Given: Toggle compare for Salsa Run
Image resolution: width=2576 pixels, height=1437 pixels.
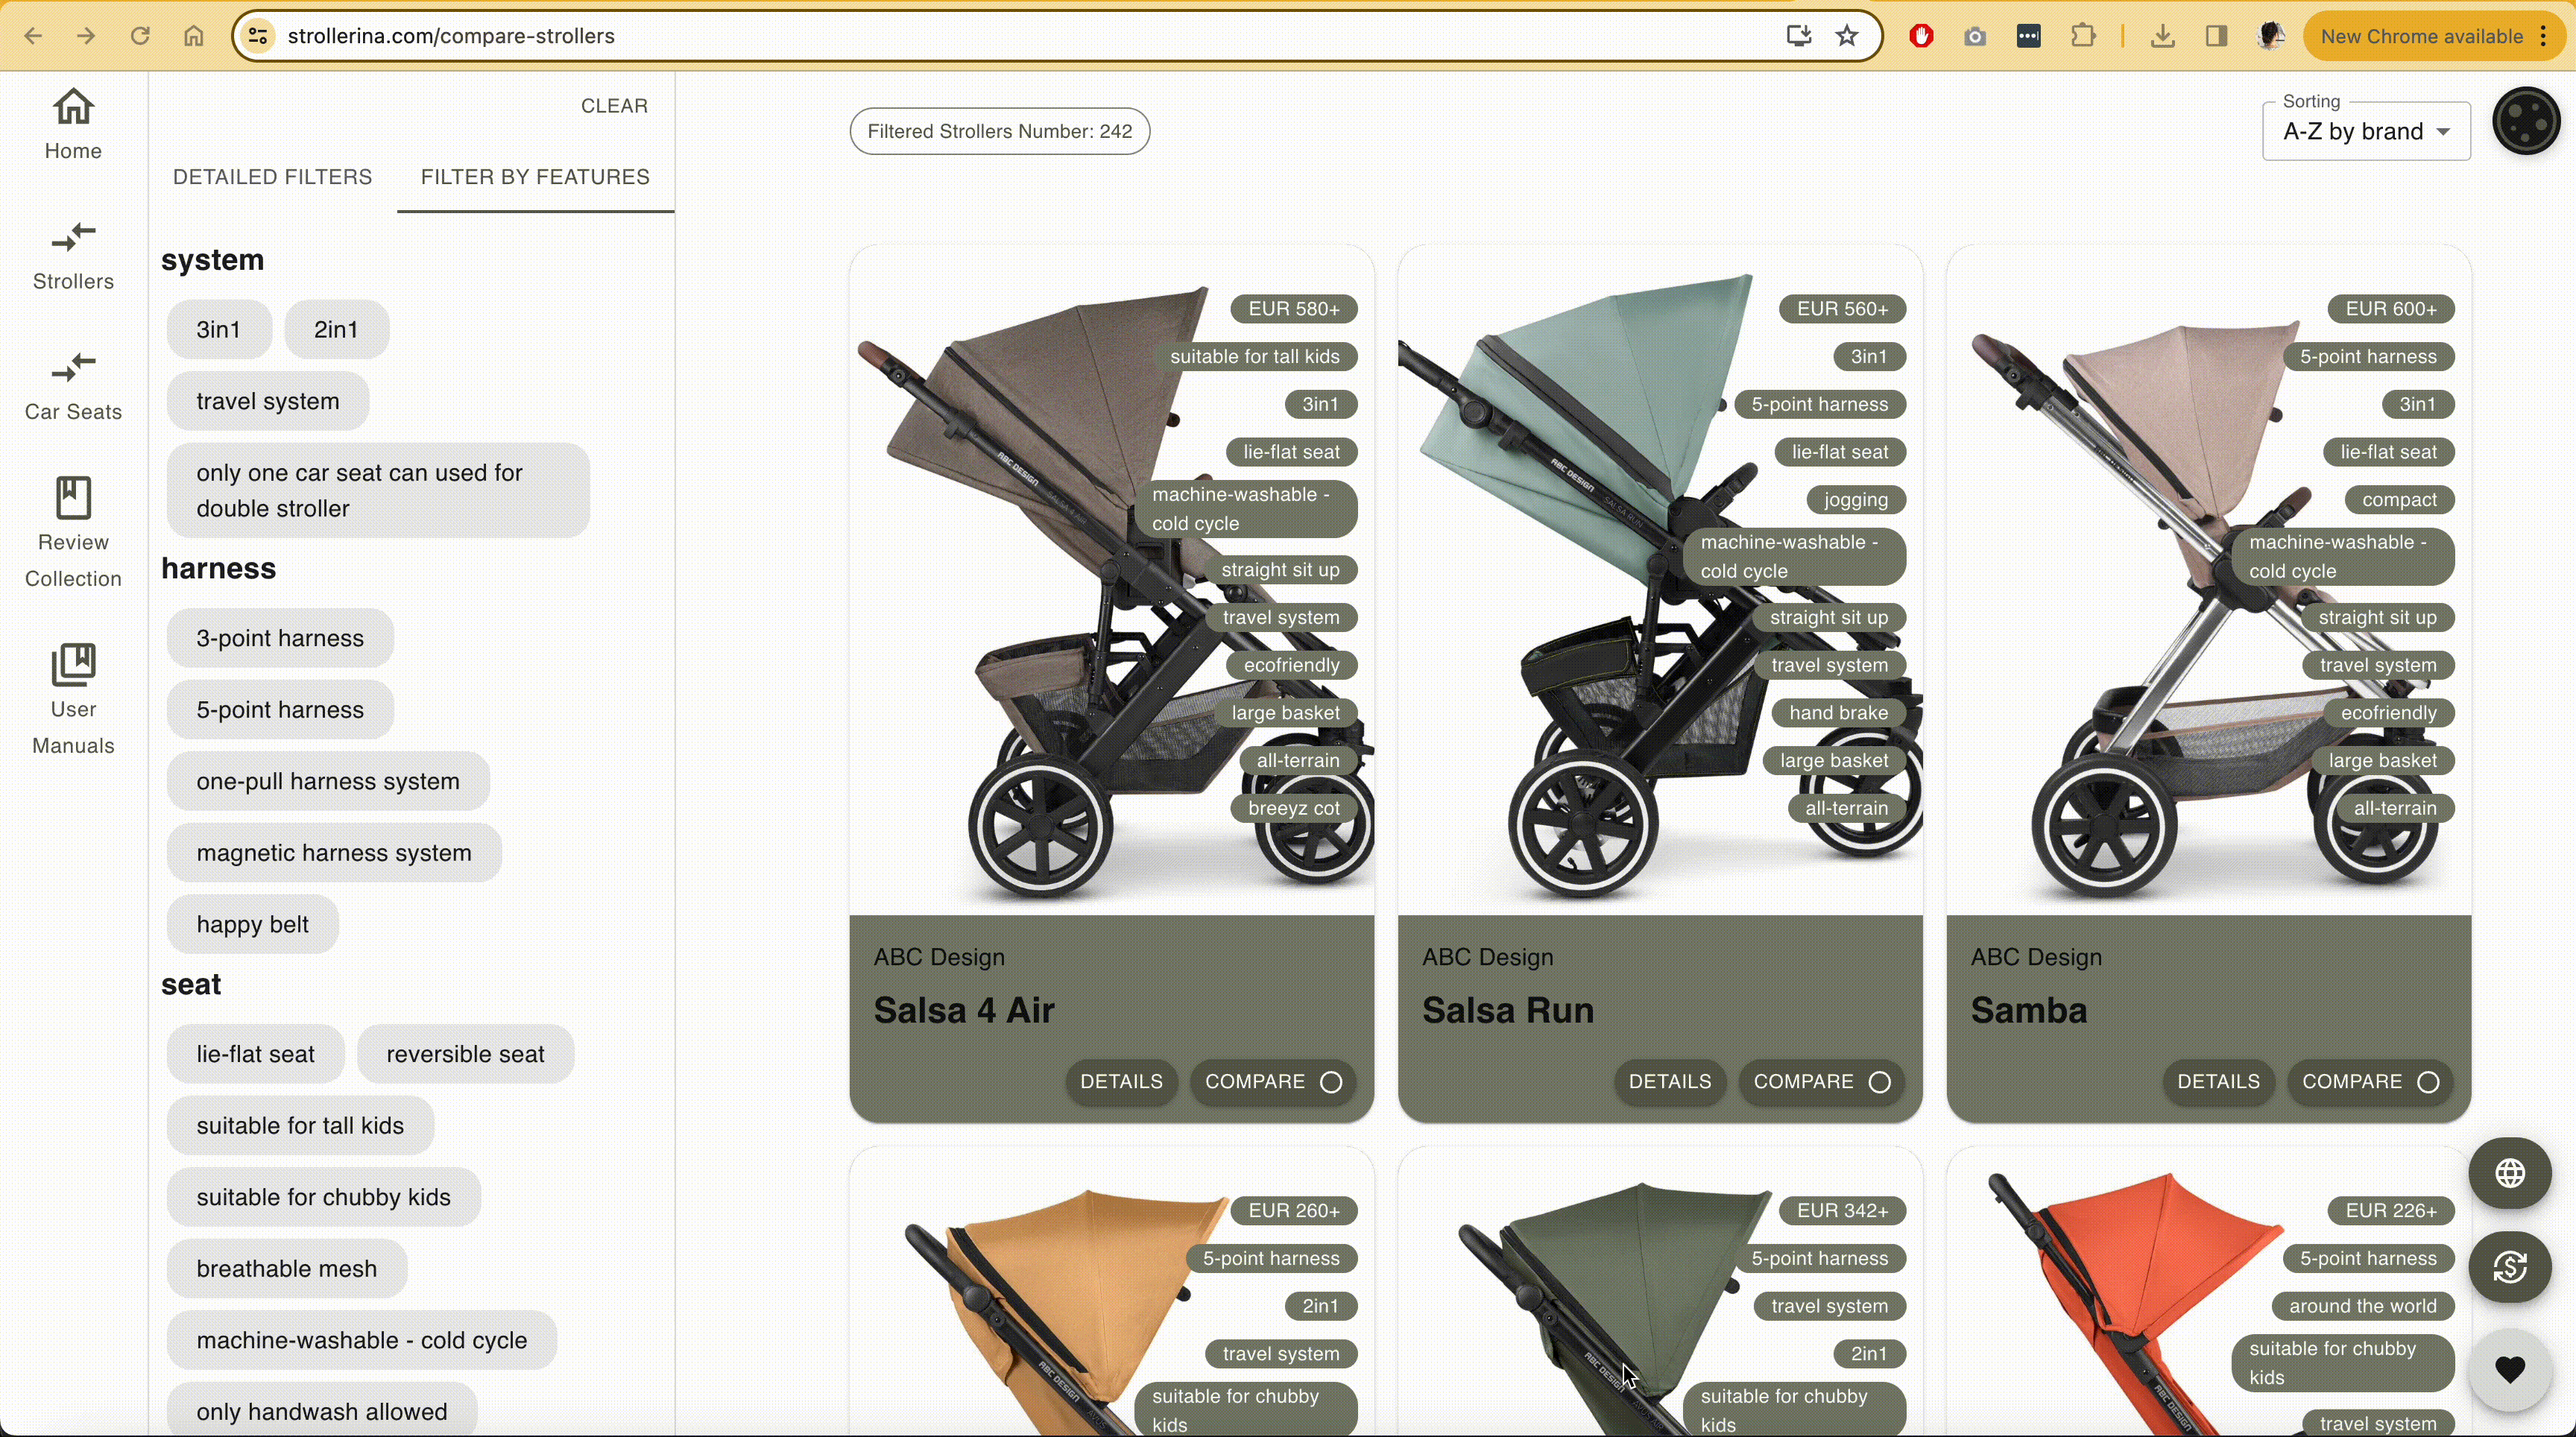Looking at the screenshot, I should click(1821, 1082).
